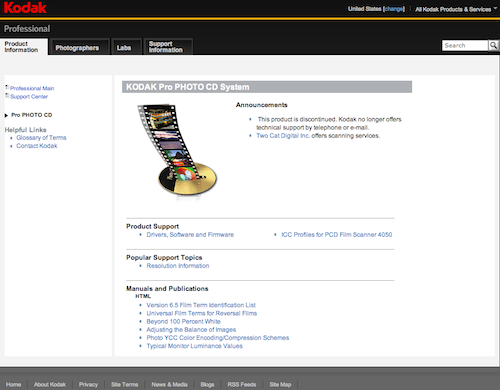Go to Professional Main link
500x390 pixels.
[32, 88]
